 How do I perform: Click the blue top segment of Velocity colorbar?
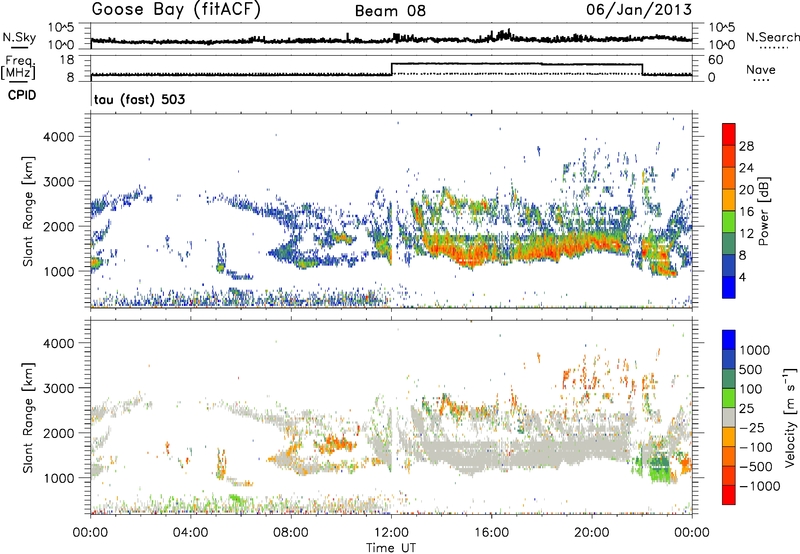pyautogui.click(x=729, y=340)
